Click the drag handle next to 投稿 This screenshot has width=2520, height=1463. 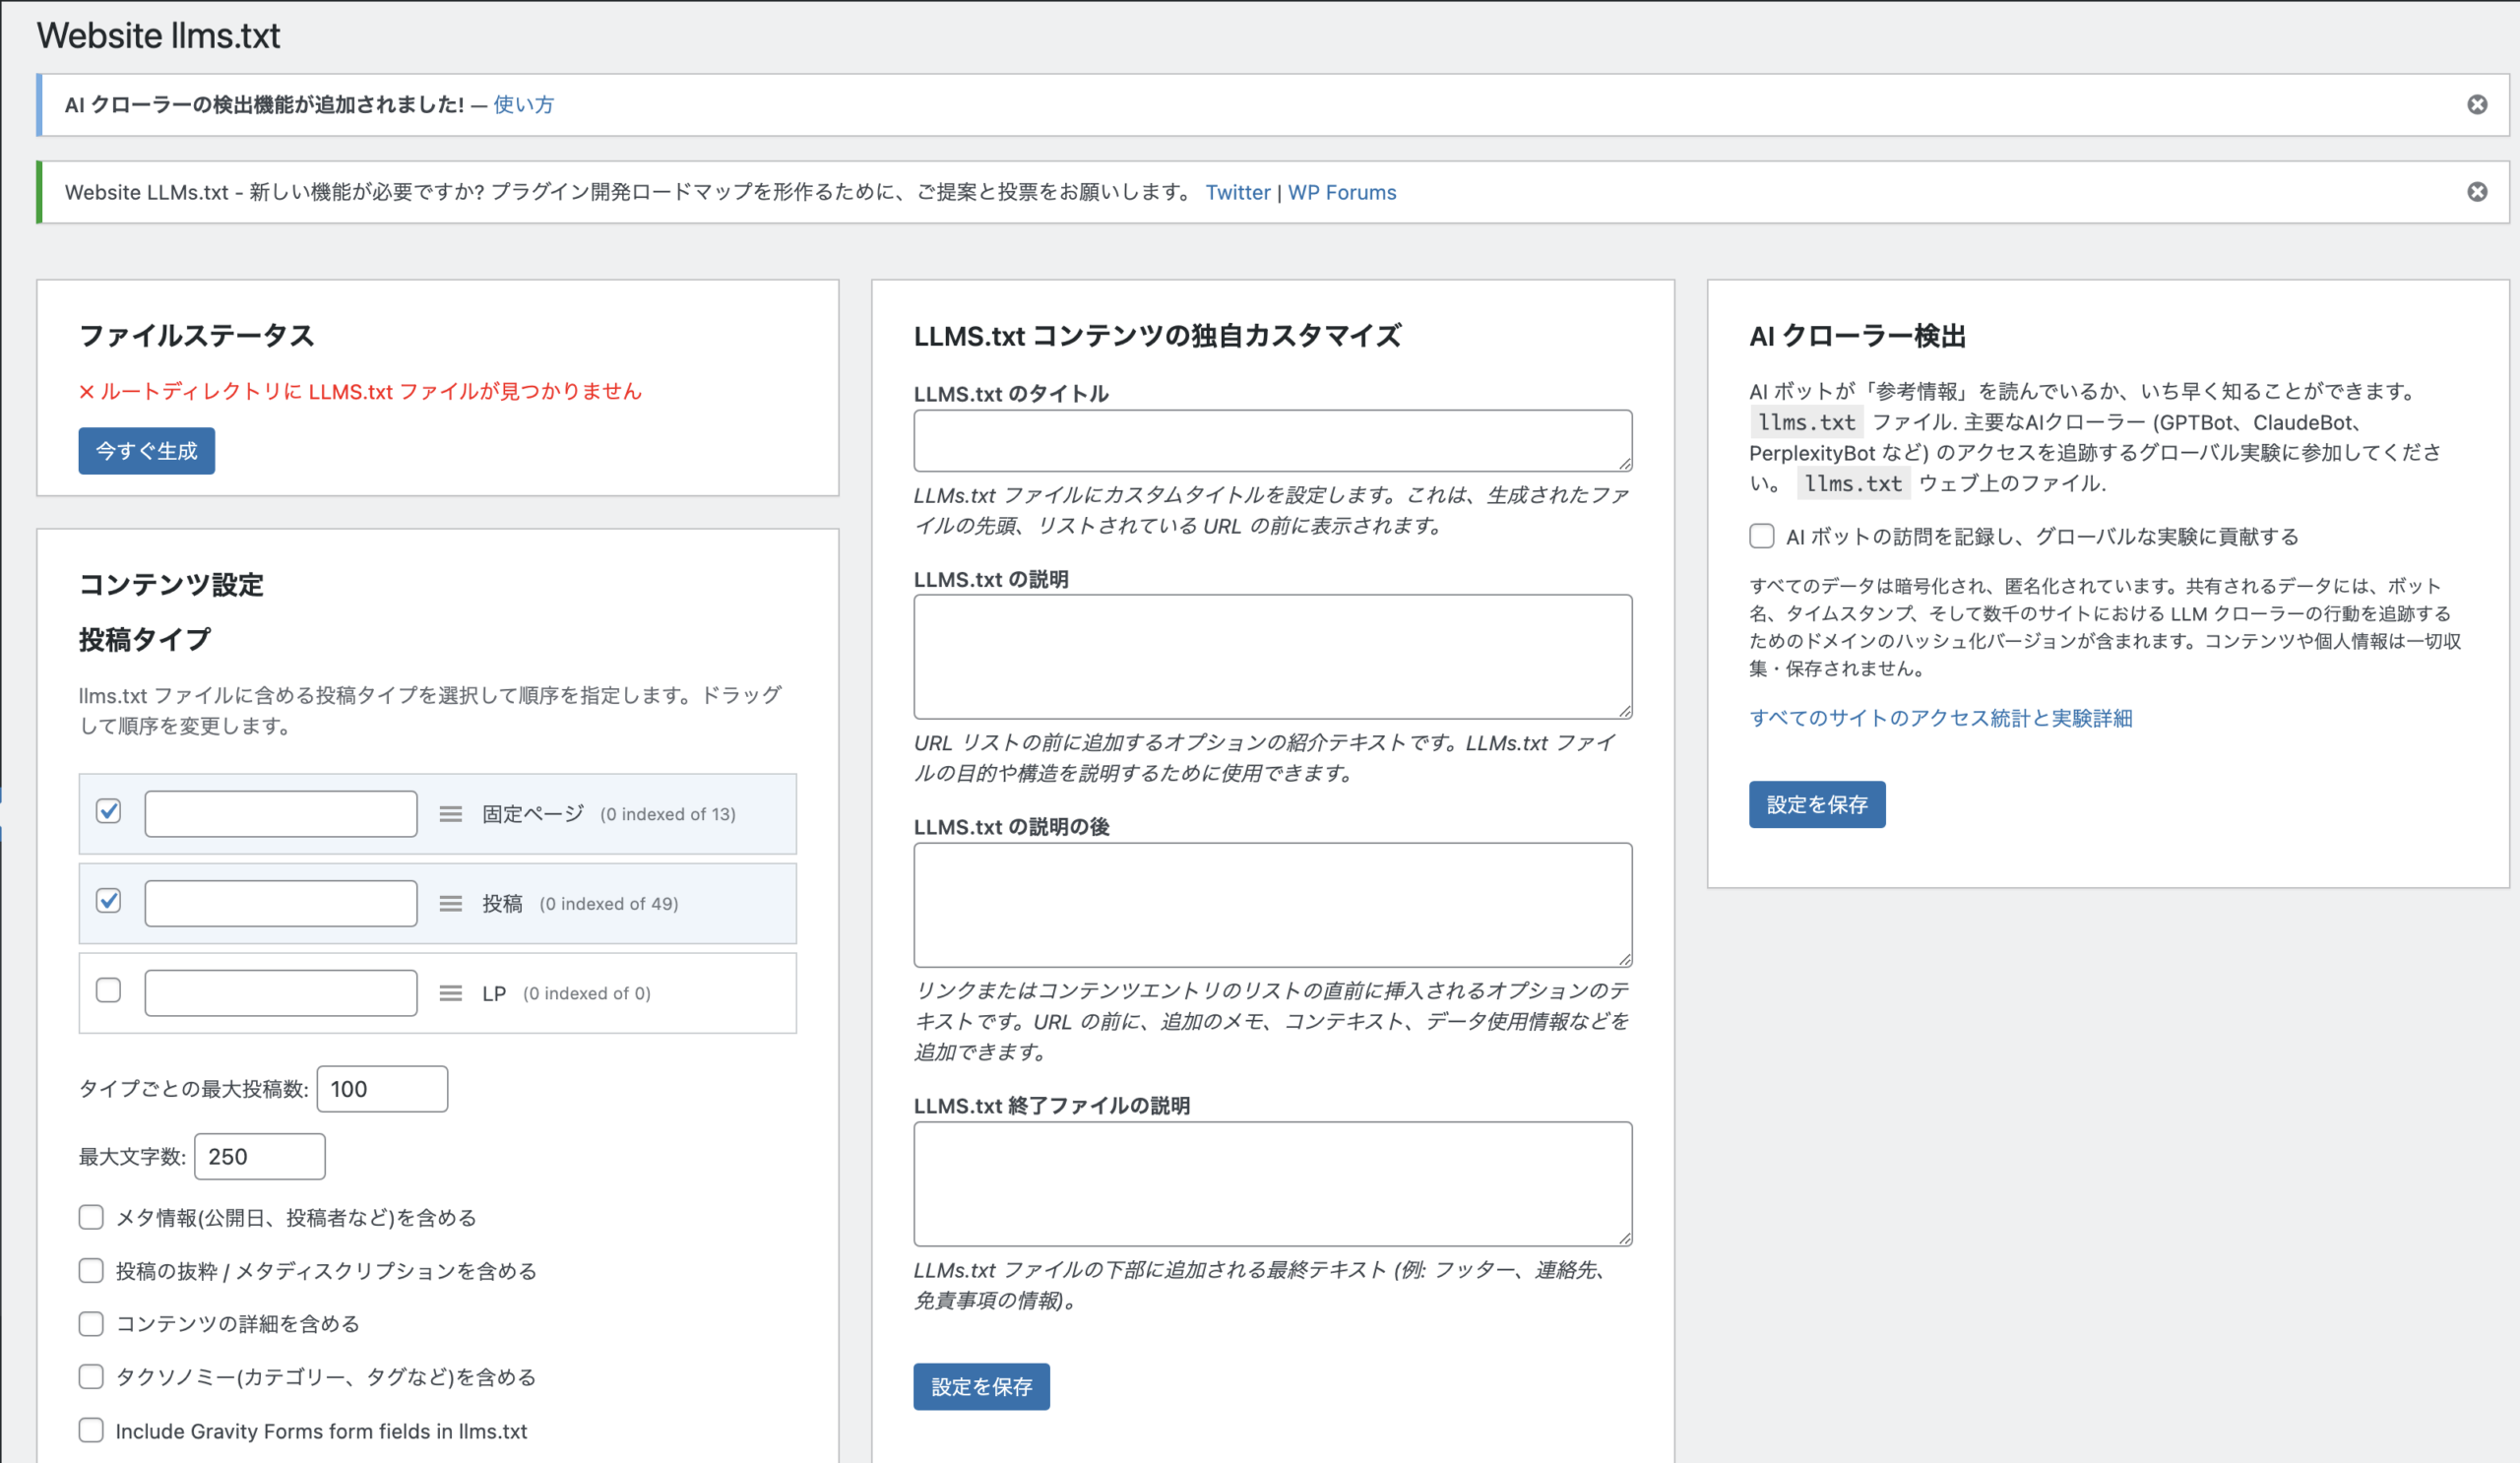coord(450,902)
